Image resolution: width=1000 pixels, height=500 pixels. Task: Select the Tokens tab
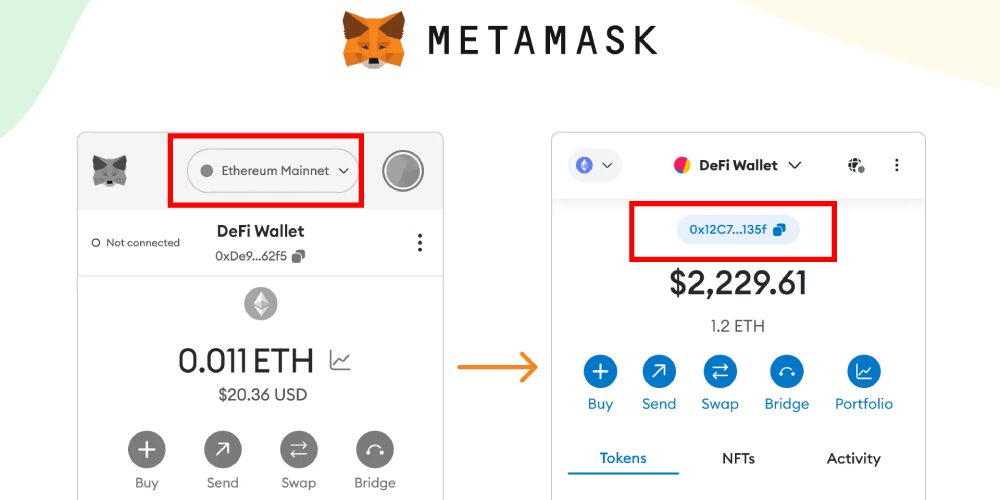623,458
